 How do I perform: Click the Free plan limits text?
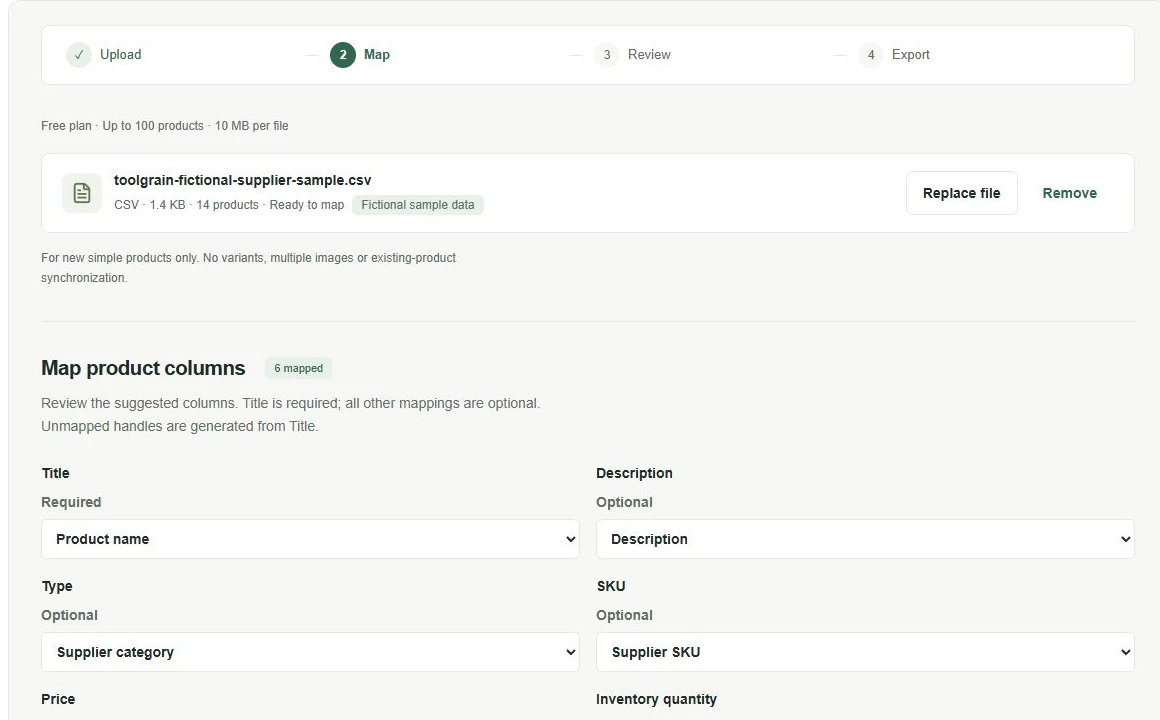(164, 126)
